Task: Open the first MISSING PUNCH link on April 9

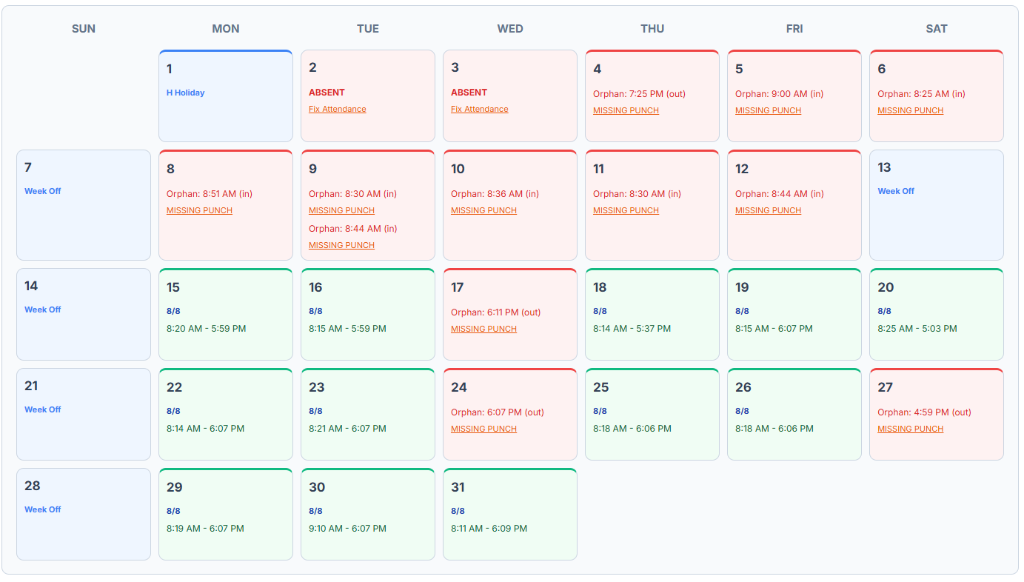Action: [x=341, y=210]
